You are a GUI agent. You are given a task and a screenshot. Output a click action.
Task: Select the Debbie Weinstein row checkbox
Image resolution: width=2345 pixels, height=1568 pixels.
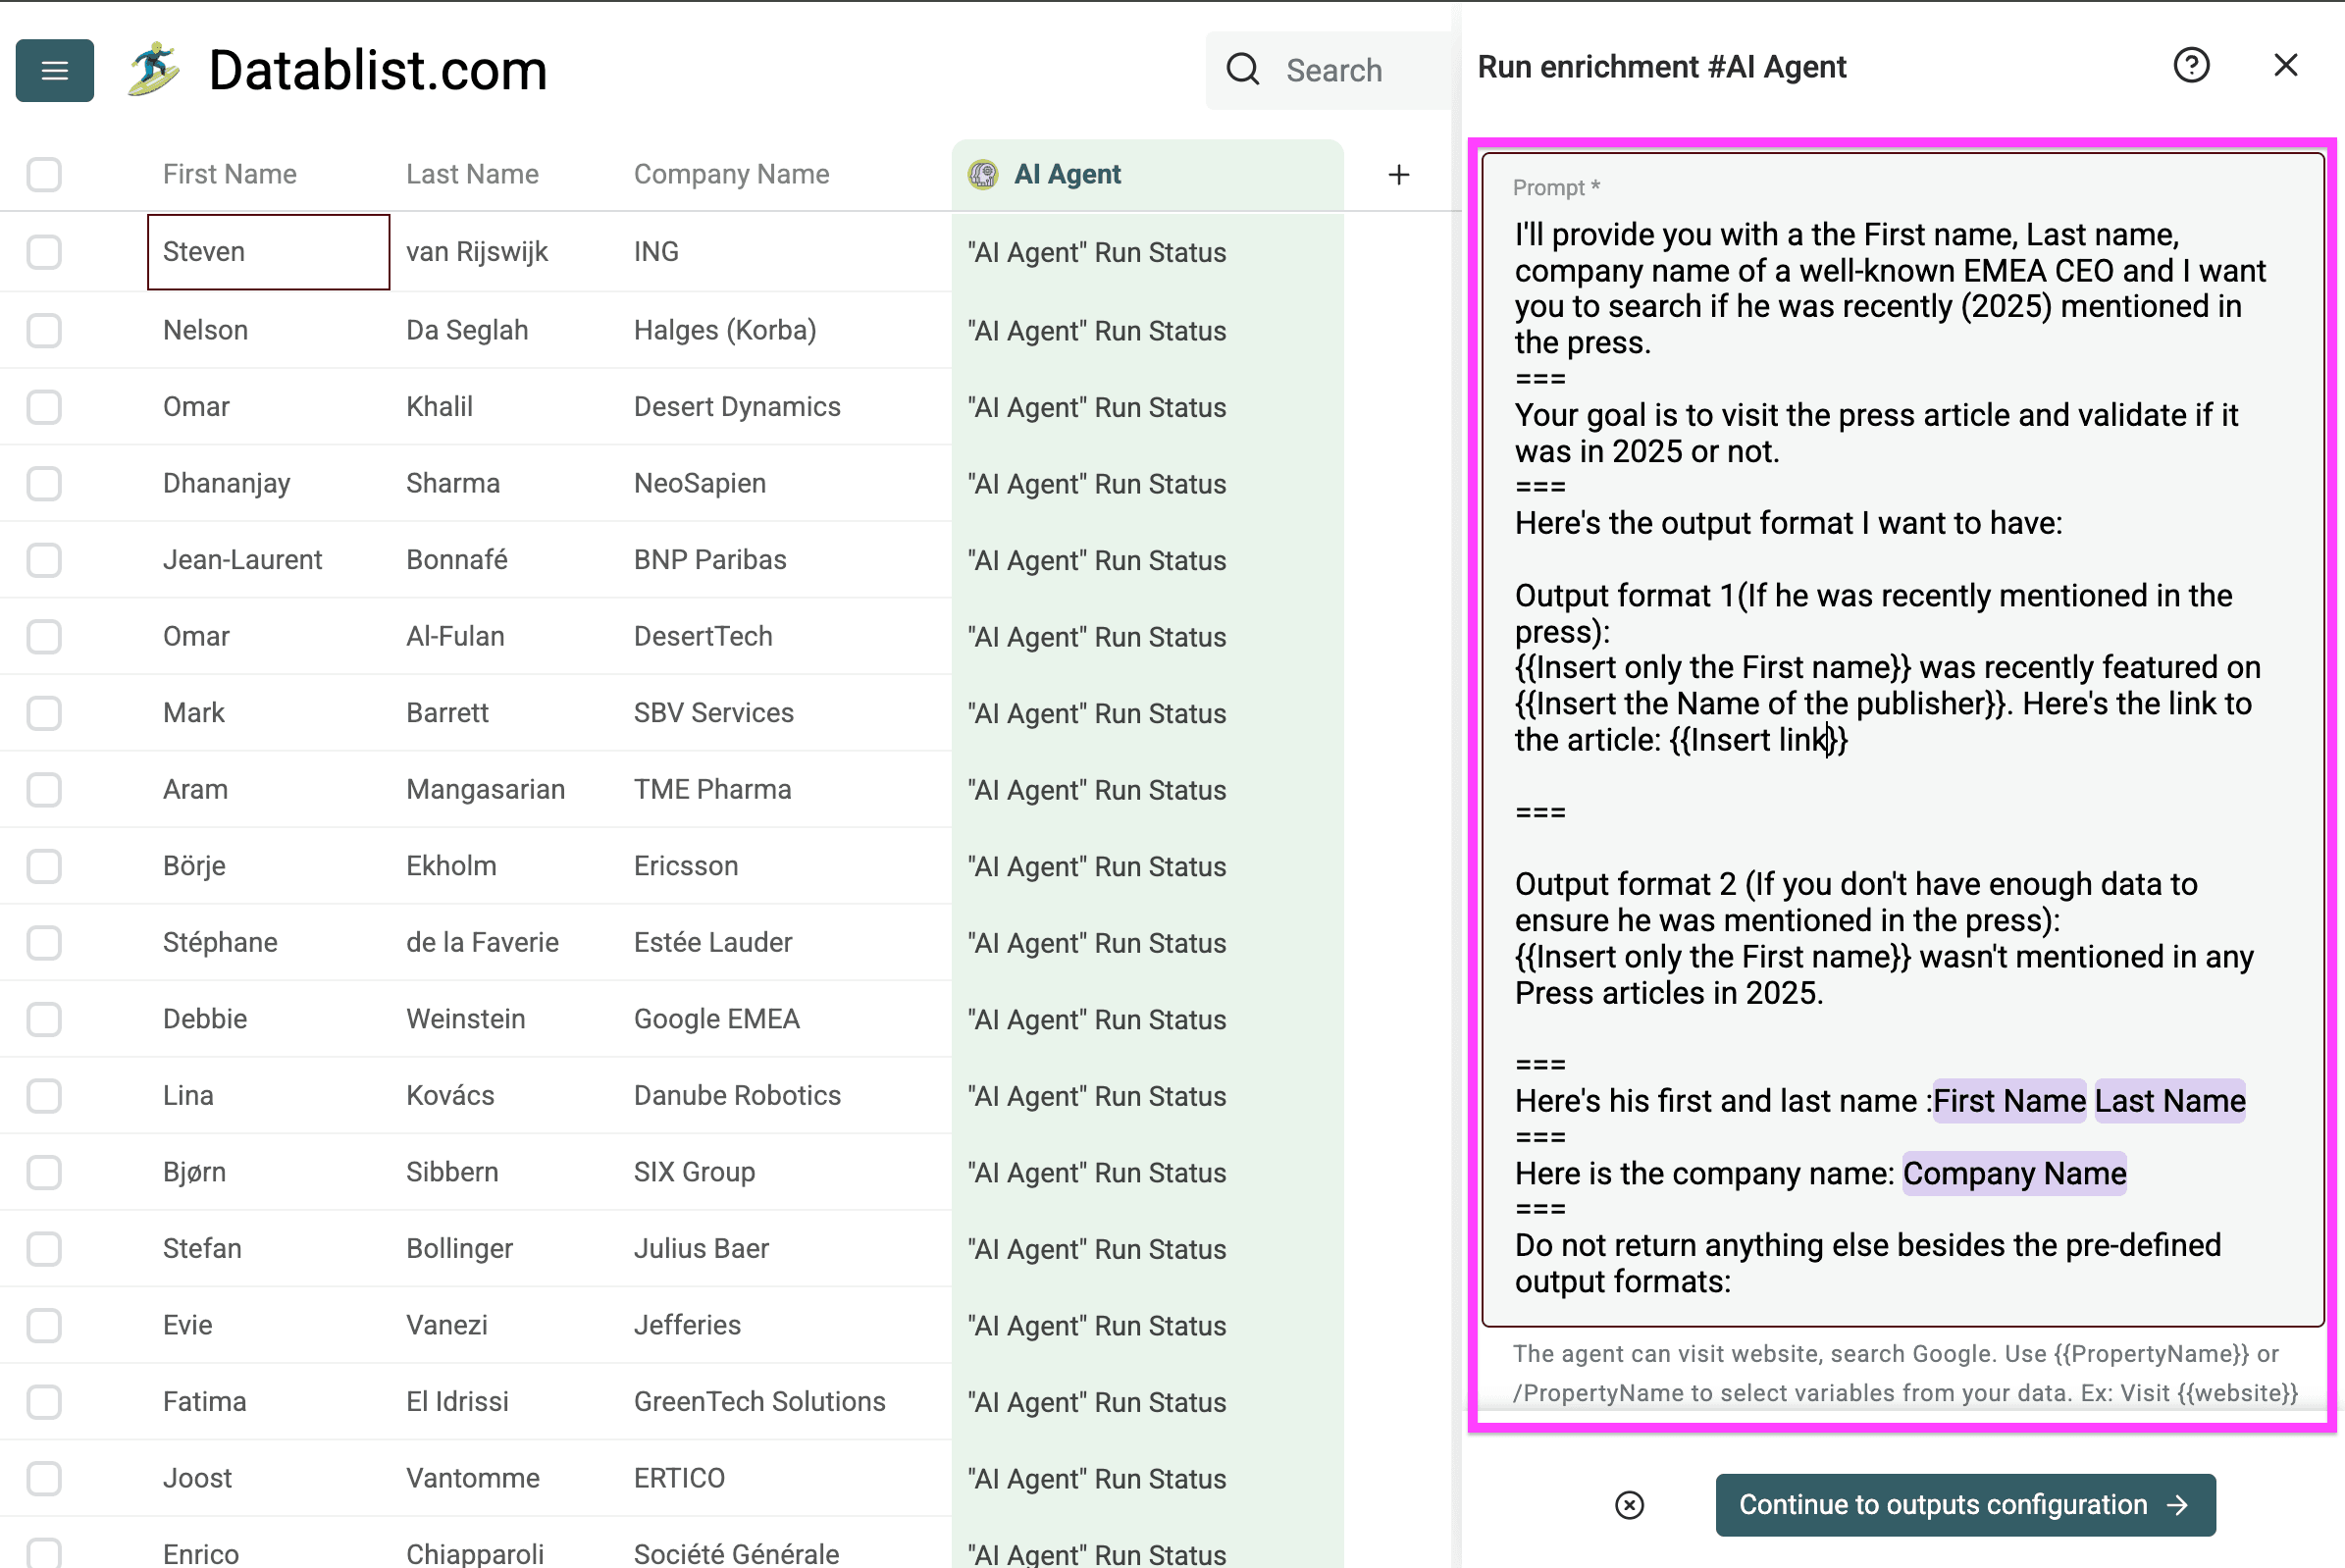(x=44, y=1019)
